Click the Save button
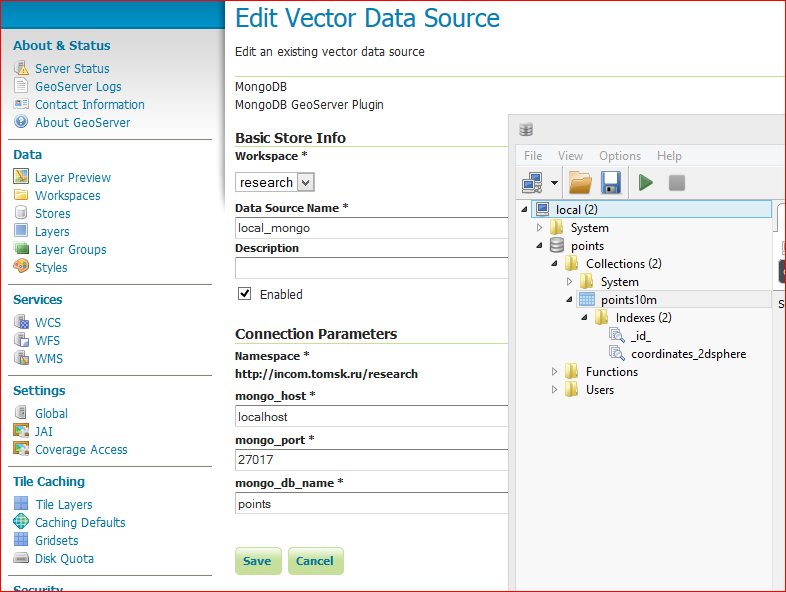 click(x=257, y=561)
